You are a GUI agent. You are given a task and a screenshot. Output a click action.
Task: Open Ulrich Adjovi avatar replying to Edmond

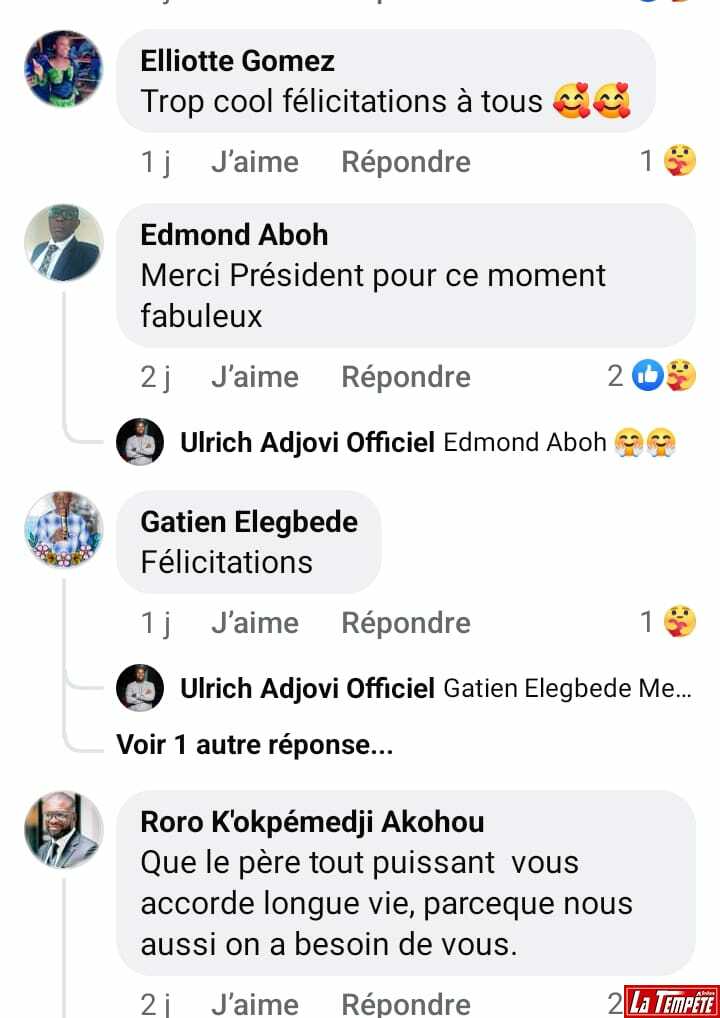pos(140,442)
